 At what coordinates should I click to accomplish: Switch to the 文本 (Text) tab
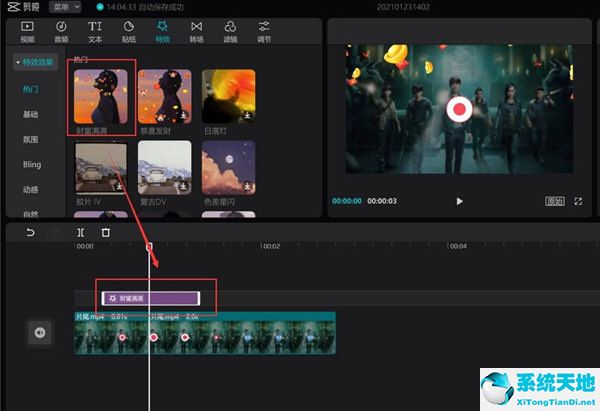click(95, 30)
